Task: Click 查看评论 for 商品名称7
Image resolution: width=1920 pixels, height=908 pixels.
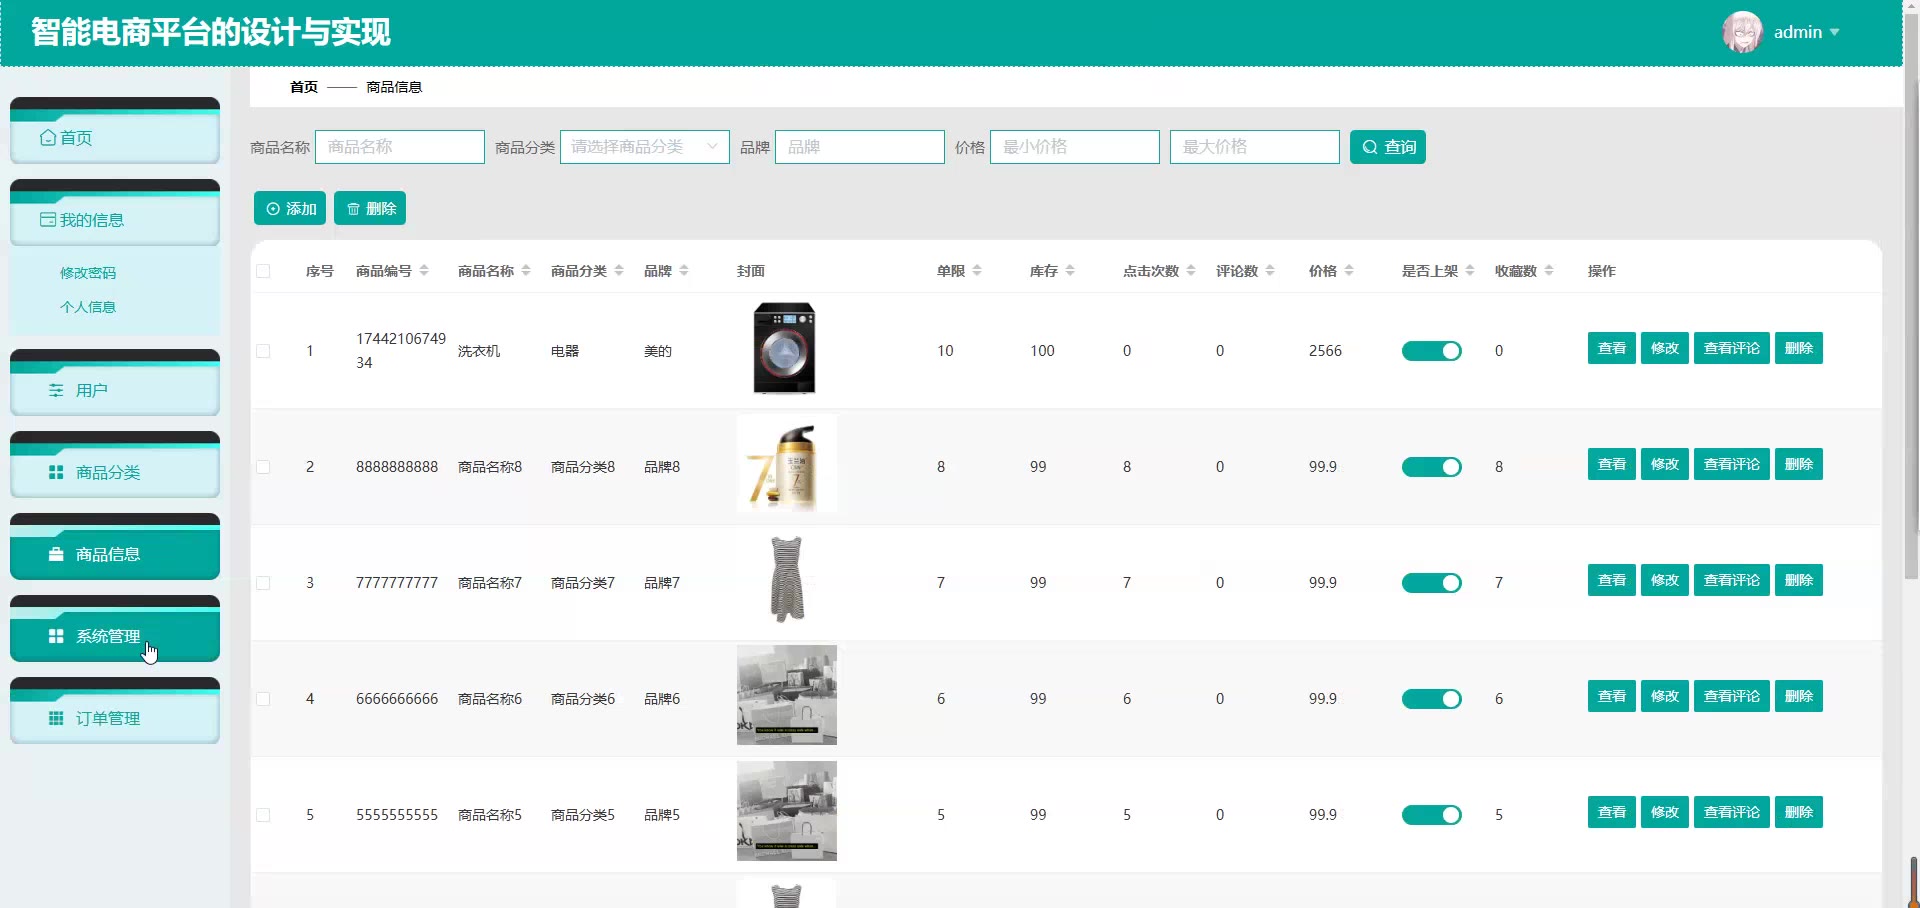Action: point(1731,580)
